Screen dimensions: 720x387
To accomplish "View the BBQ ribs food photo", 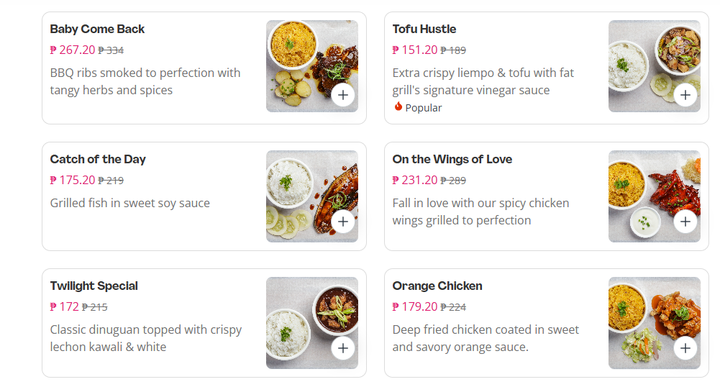I will pos(312,66).
